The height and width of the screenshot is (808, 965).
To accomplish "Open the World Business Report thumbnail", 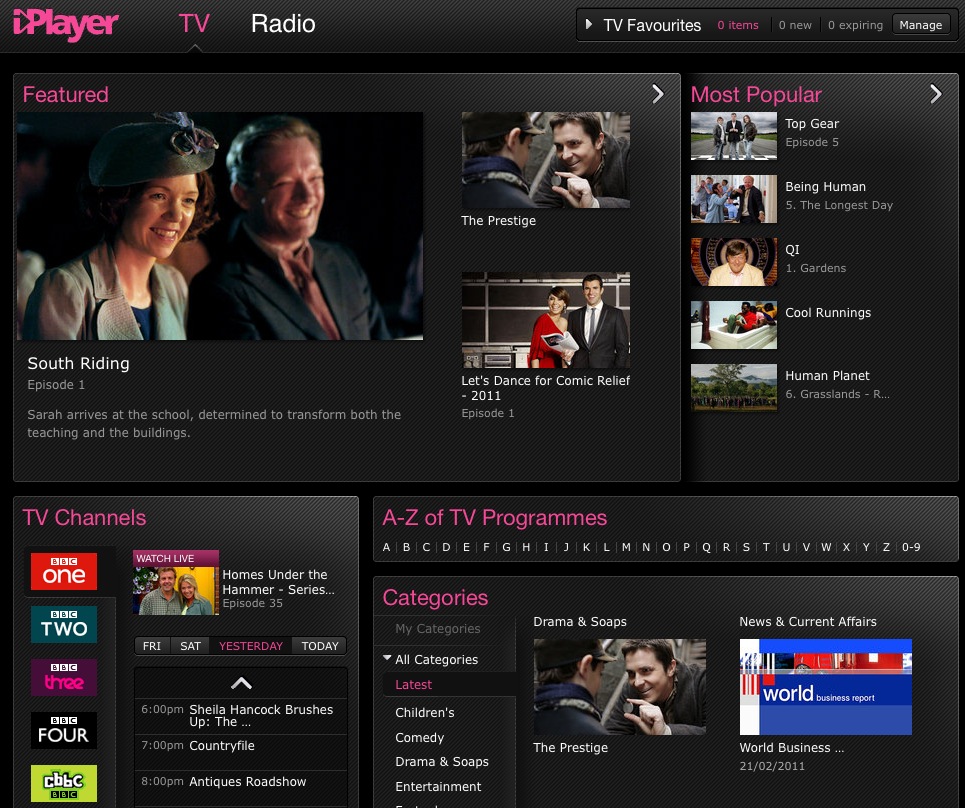I will point(825,687).
